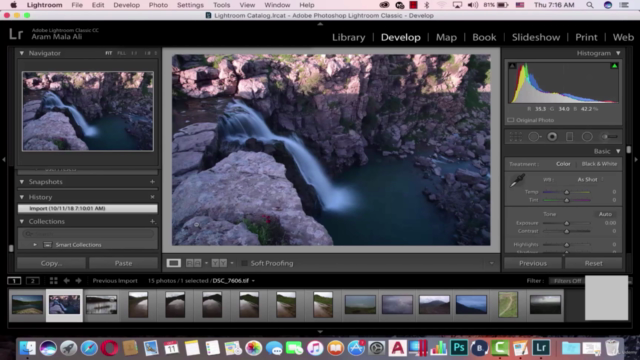Viewport: 640px width, 360px height.
Task: Collapse the Snapshots panel triangle
Action: (22, 182)
